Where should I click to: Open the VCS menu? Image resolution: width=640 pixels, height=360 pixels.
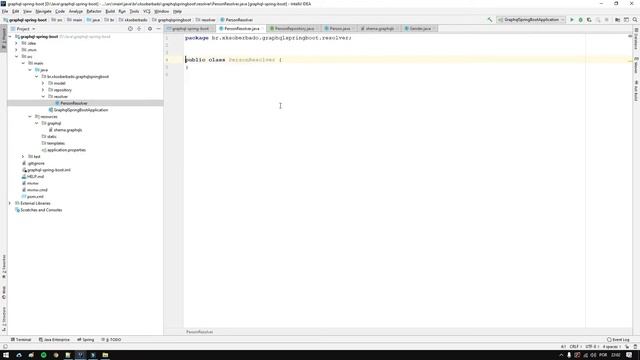147,11
